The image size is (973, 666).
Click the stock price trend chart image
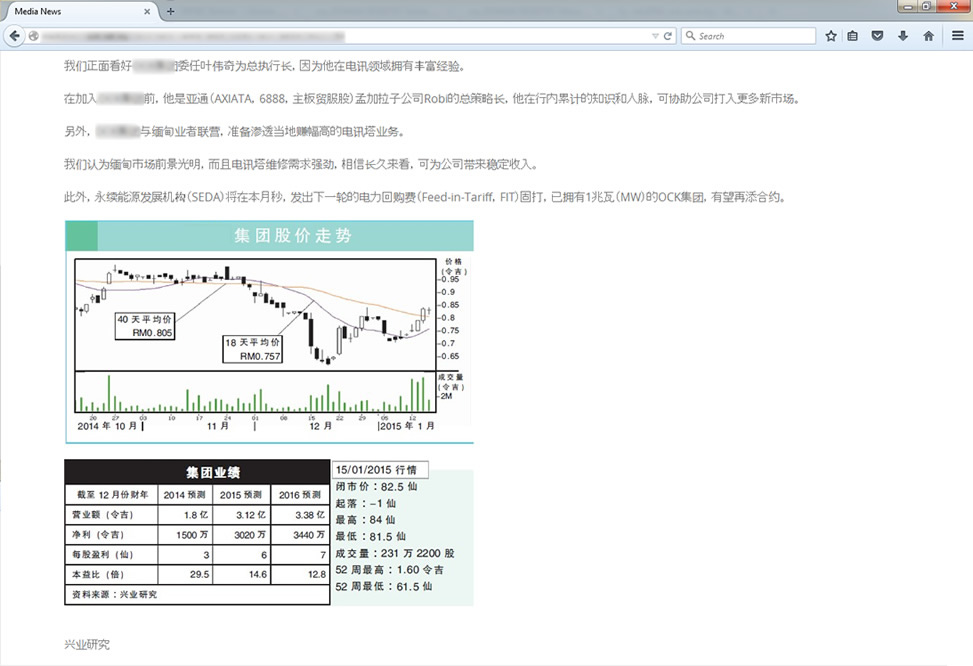268,340
